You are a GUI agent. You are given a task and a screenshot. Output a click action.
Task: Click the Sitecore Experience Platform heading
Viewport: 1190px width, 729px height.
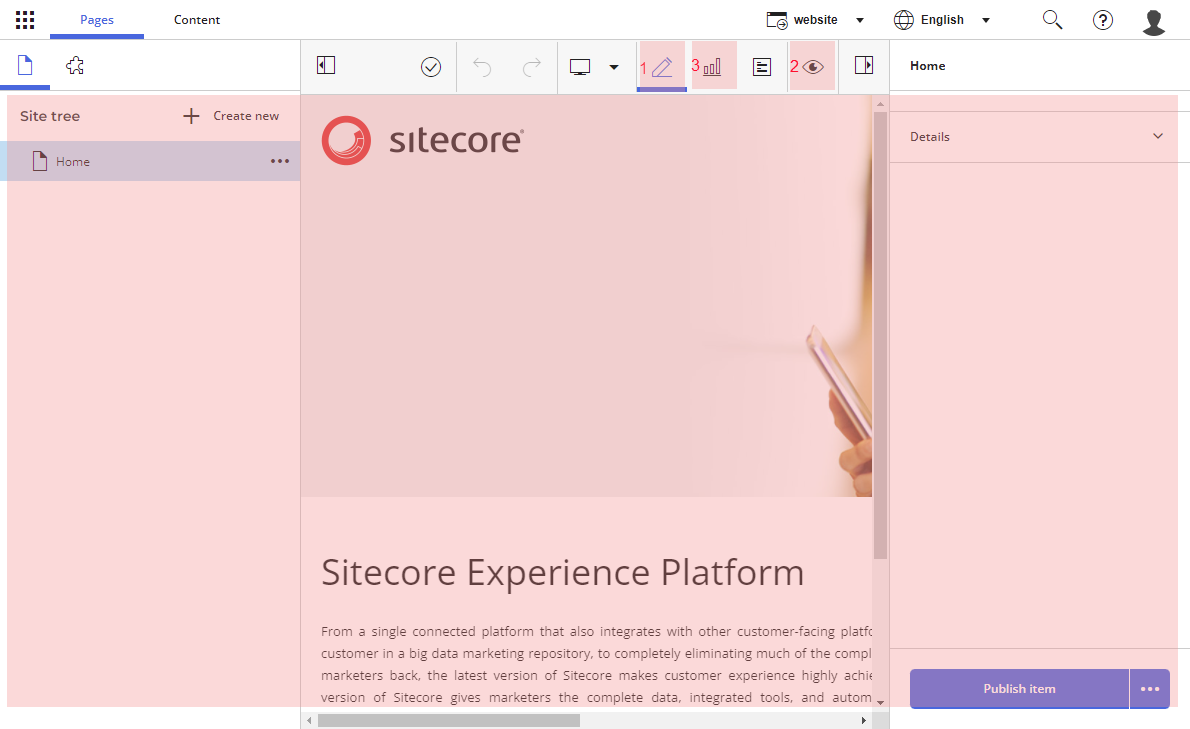562,572
